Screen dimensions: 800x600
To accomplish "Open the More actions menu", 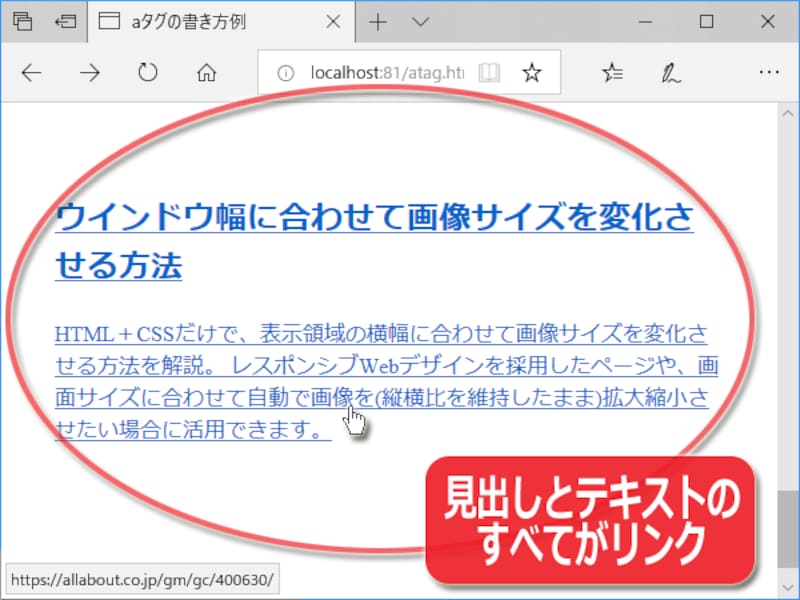I will tap(768, 72).
